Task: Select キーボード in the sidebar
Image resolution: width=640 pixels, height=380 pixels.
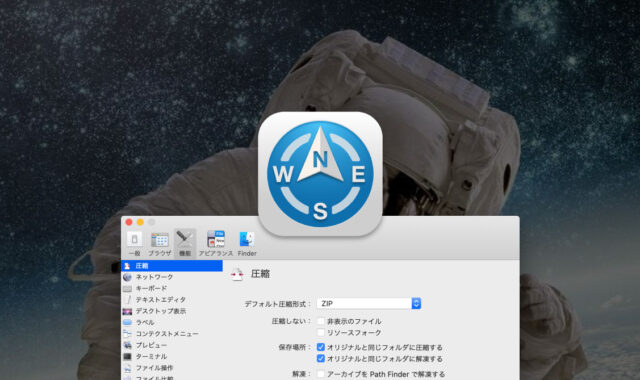Action: [x=172, y=289]
